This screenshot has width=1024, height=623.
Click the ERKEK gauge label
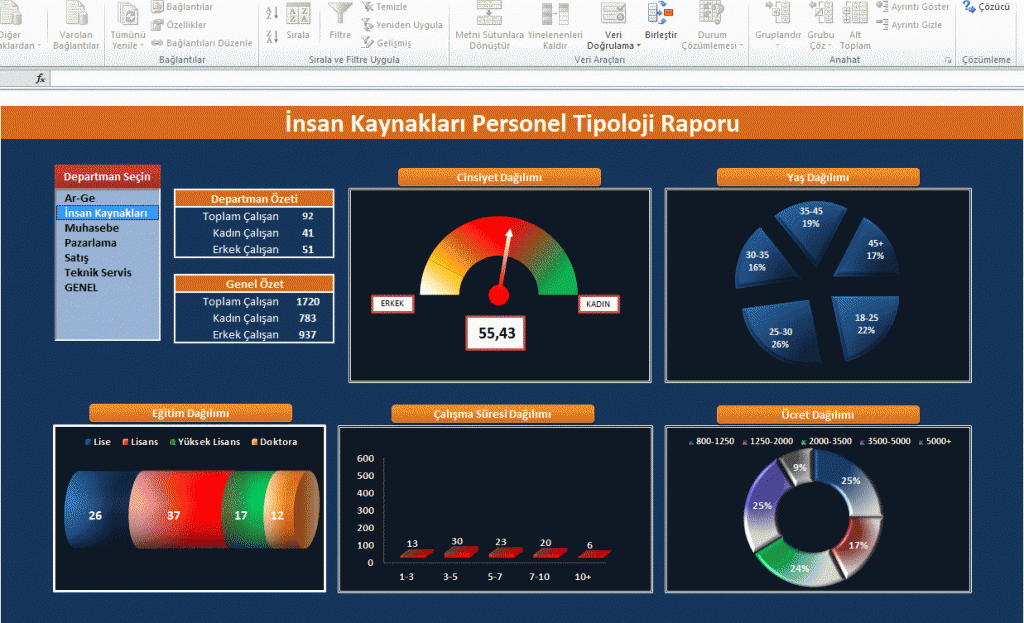pyautogui.click(x=392, y=303)
